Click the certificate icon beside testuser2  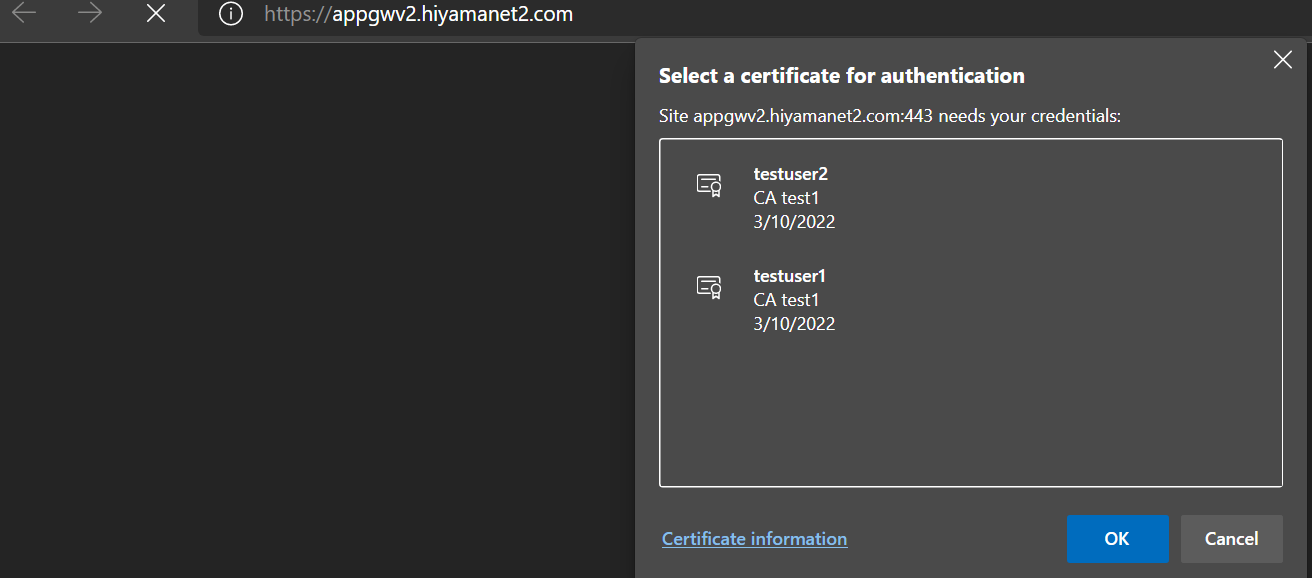point(709,185)
